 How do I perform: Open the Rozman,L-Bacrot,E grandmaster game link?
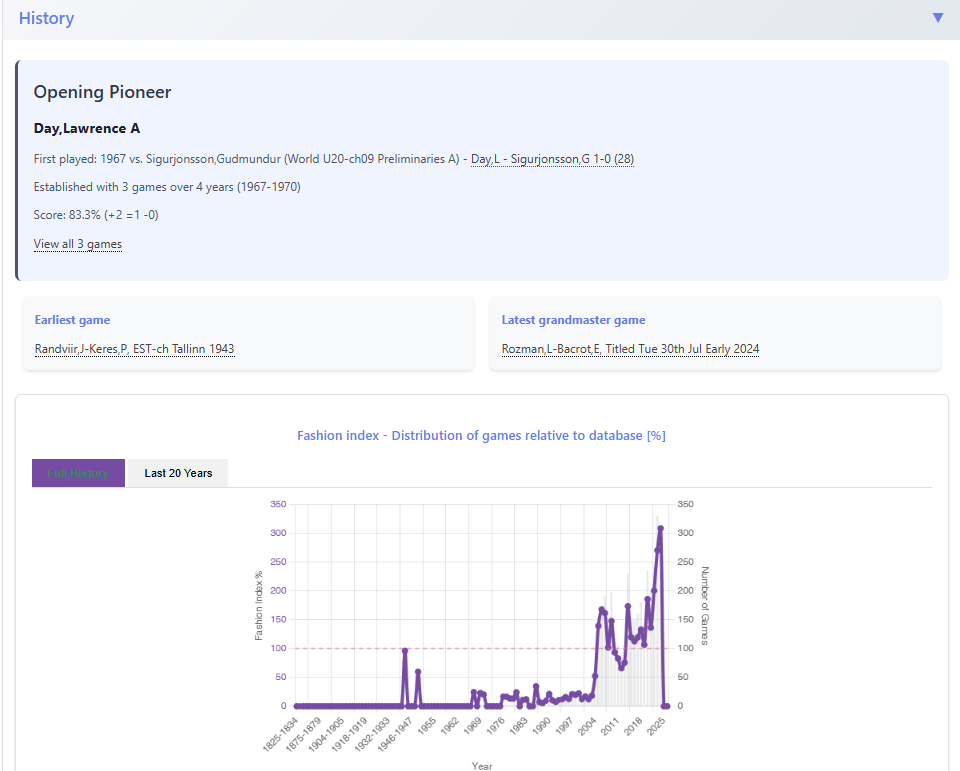point(630,349)
